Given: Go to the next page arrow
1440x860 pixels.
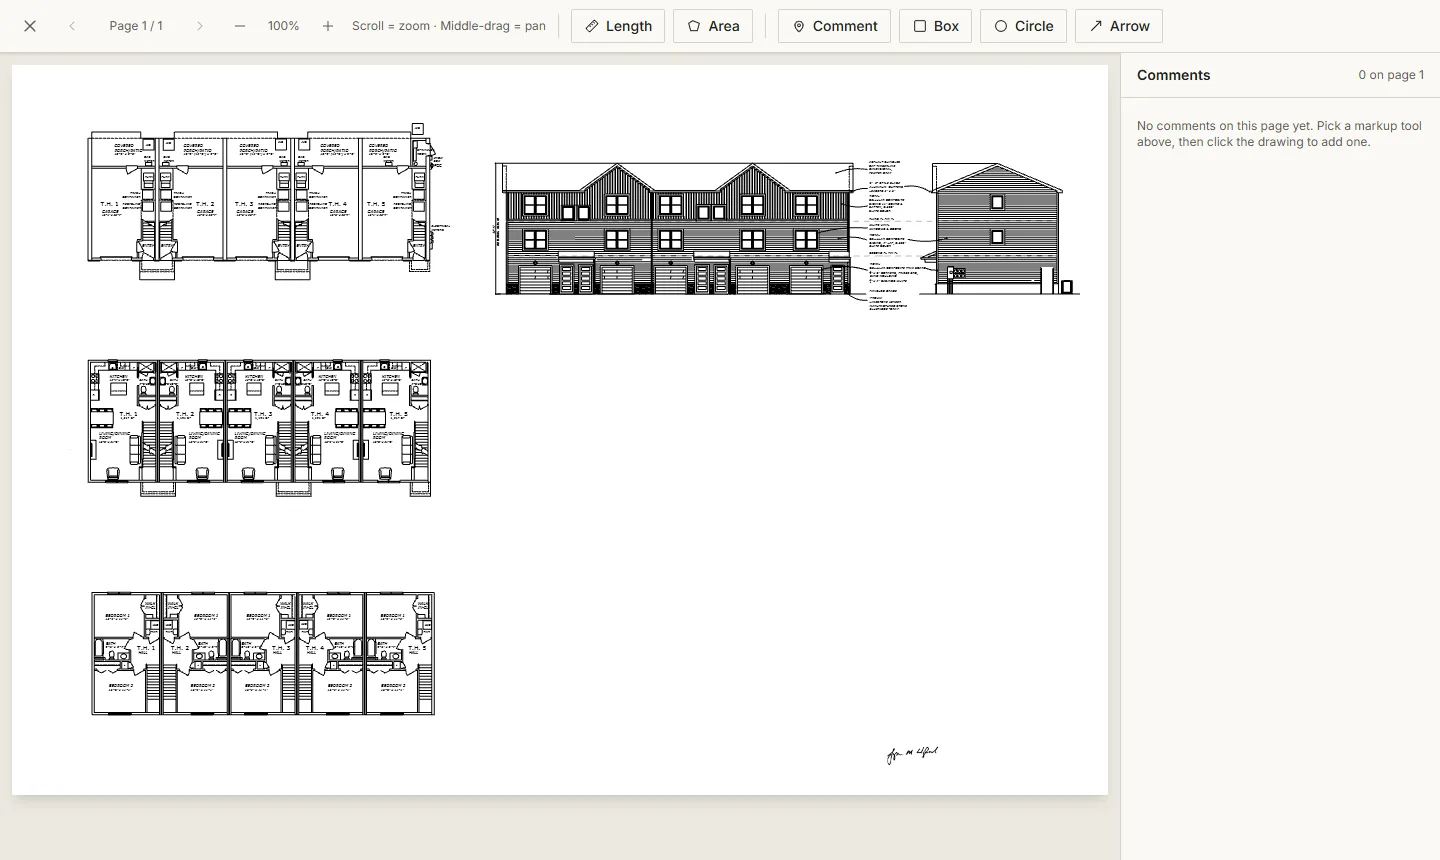Looking at the screenshot, I should point(200,26).
